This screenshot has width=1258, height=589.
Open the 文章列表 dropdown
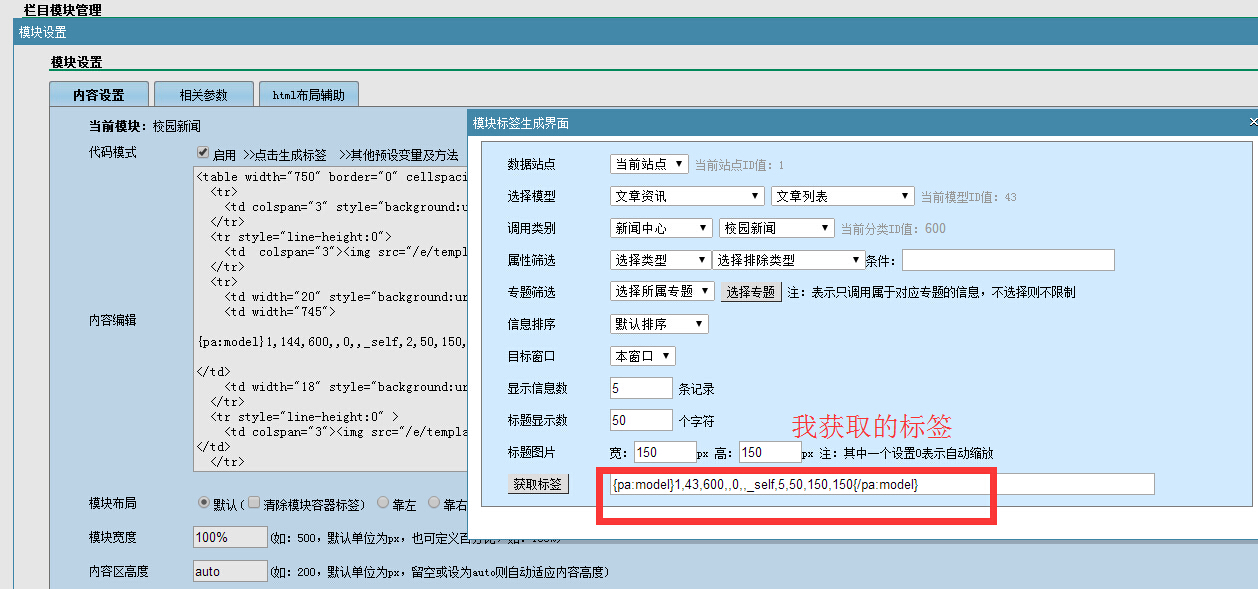click(842, 196)
